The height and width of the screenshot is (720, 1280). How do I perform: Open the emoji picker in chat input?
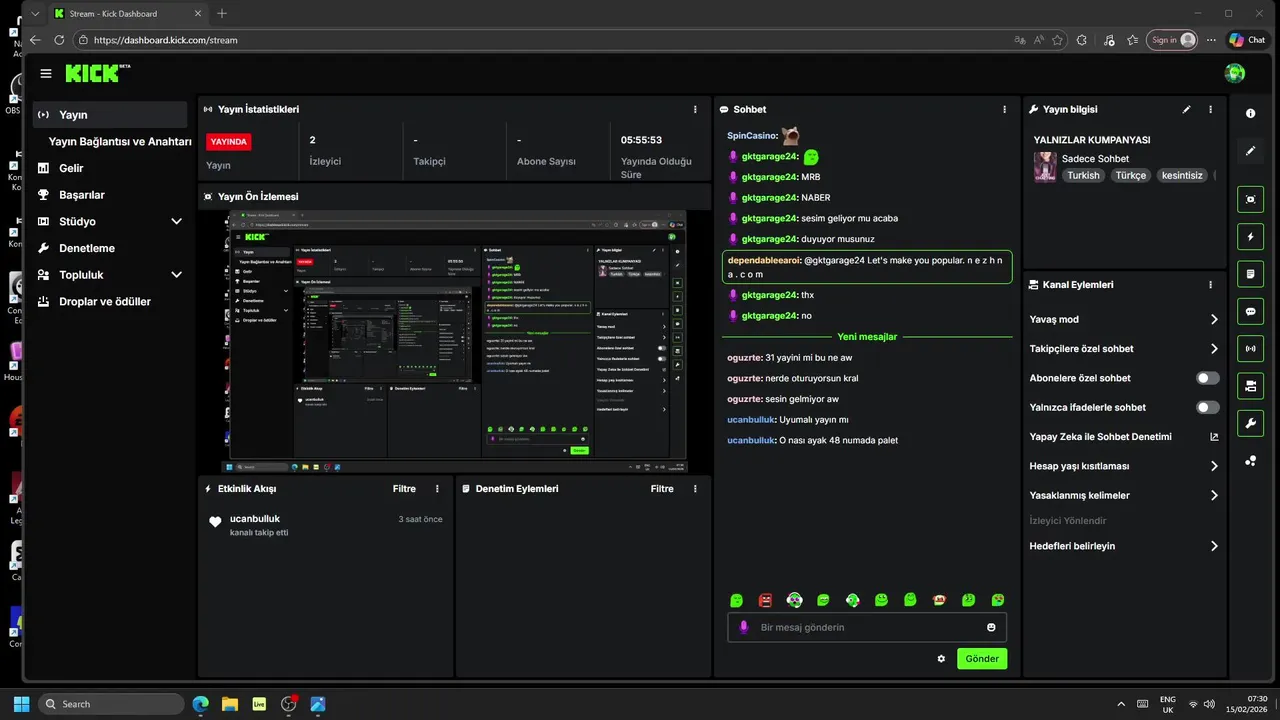point(991,627)
